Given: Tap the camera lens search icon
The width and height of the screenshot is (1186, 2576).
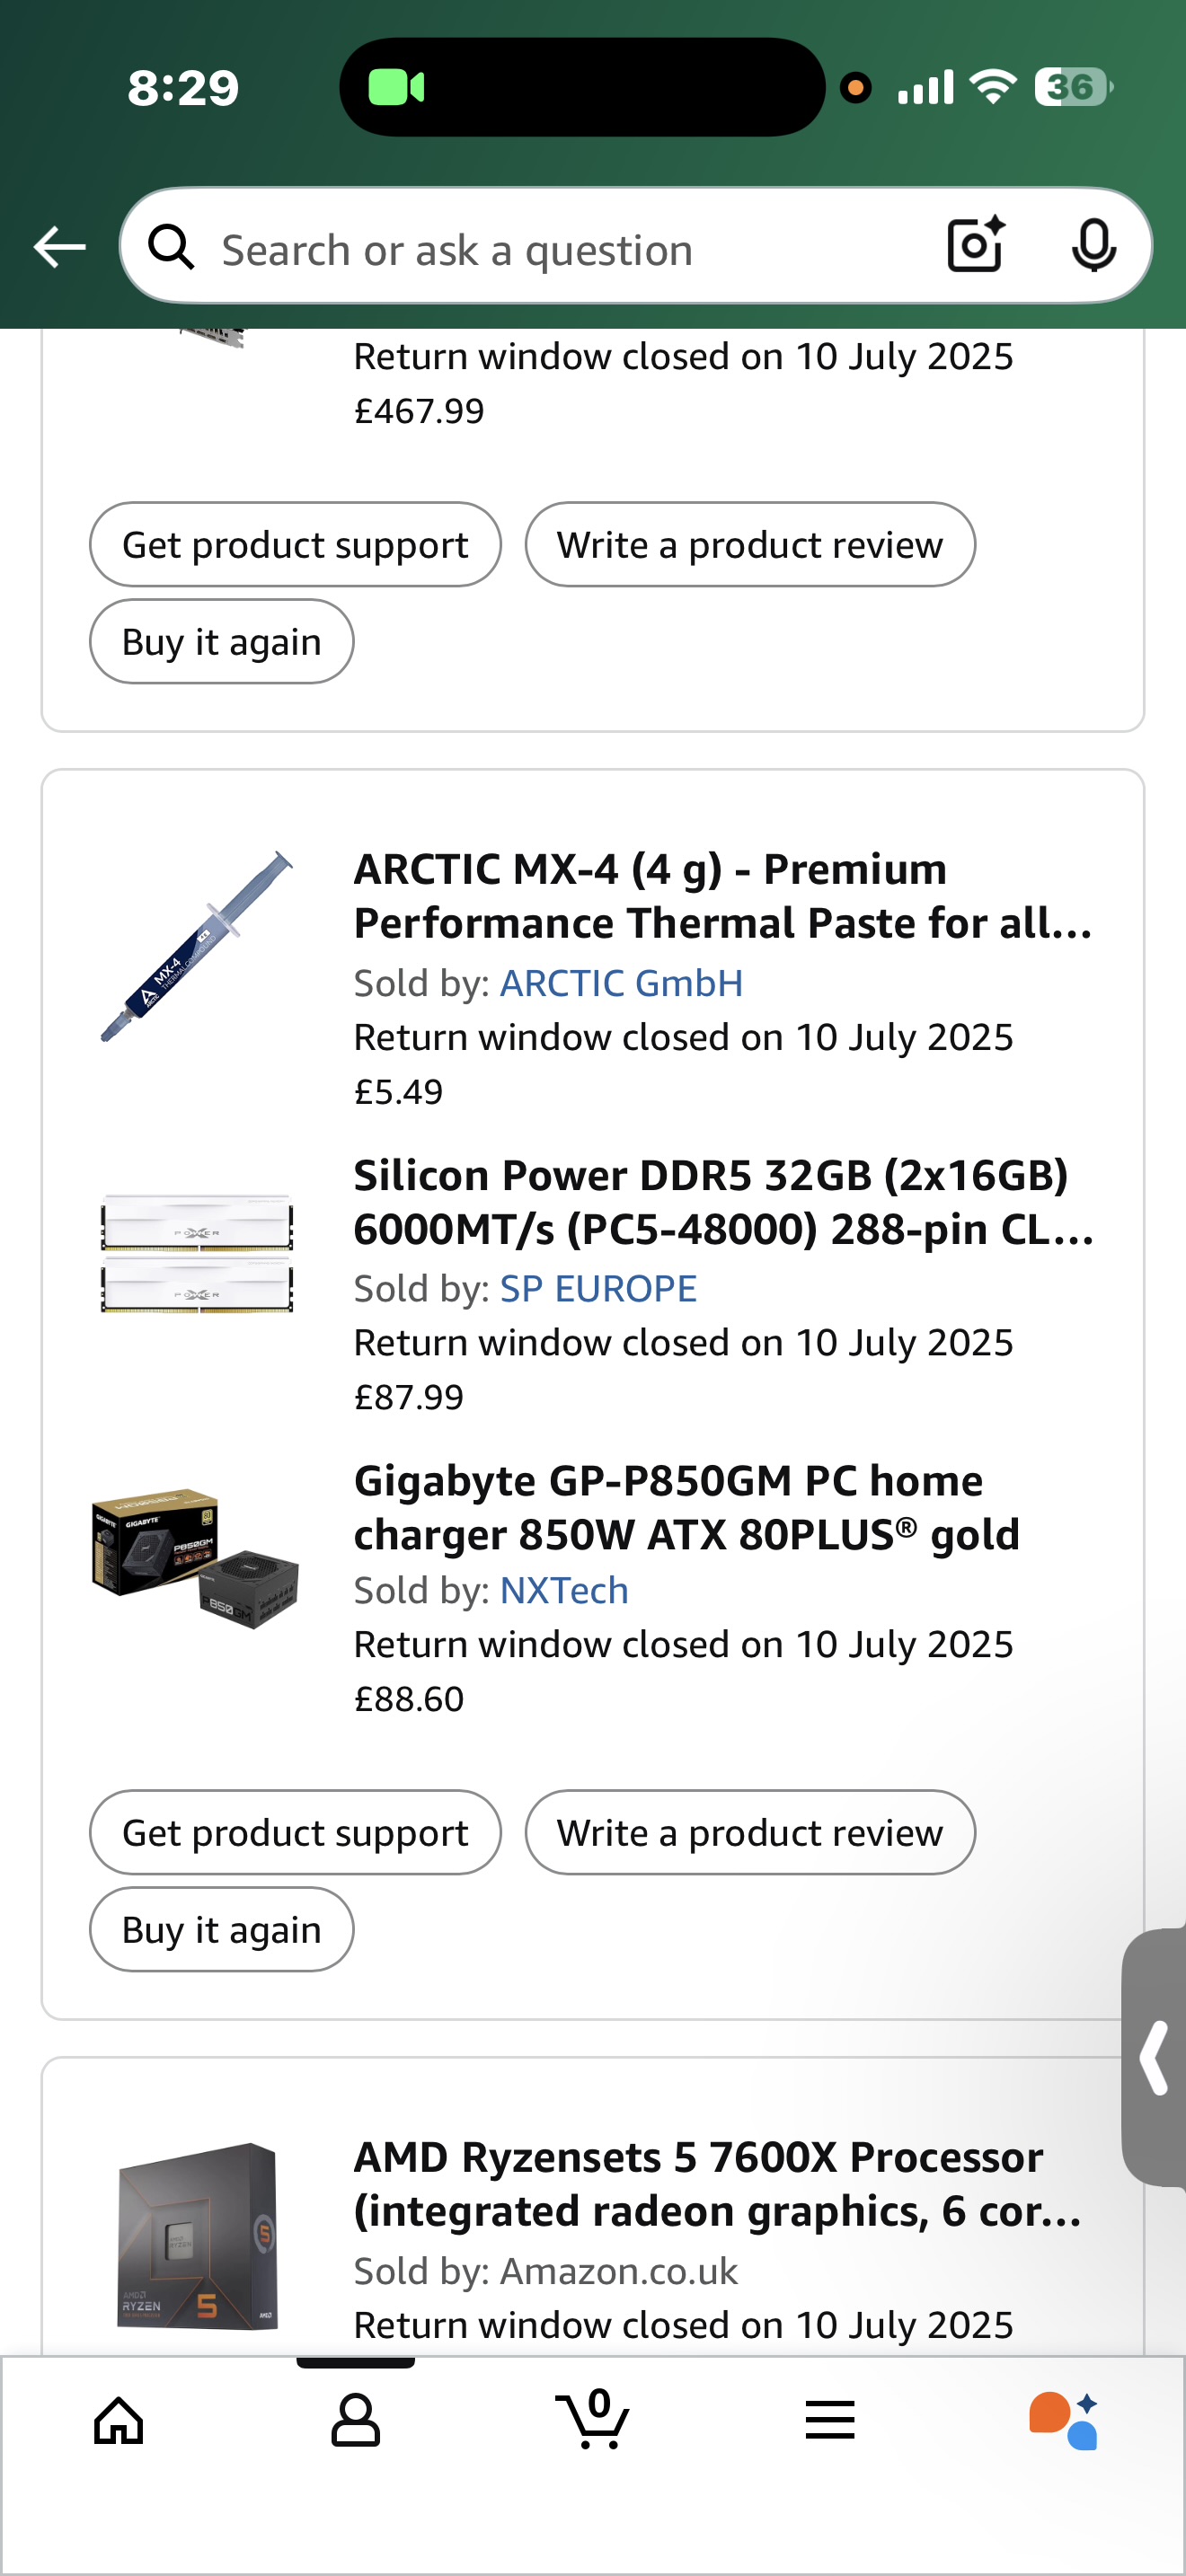Looking at the screenshot, I should pyautogui.click(x=975, y=245).
